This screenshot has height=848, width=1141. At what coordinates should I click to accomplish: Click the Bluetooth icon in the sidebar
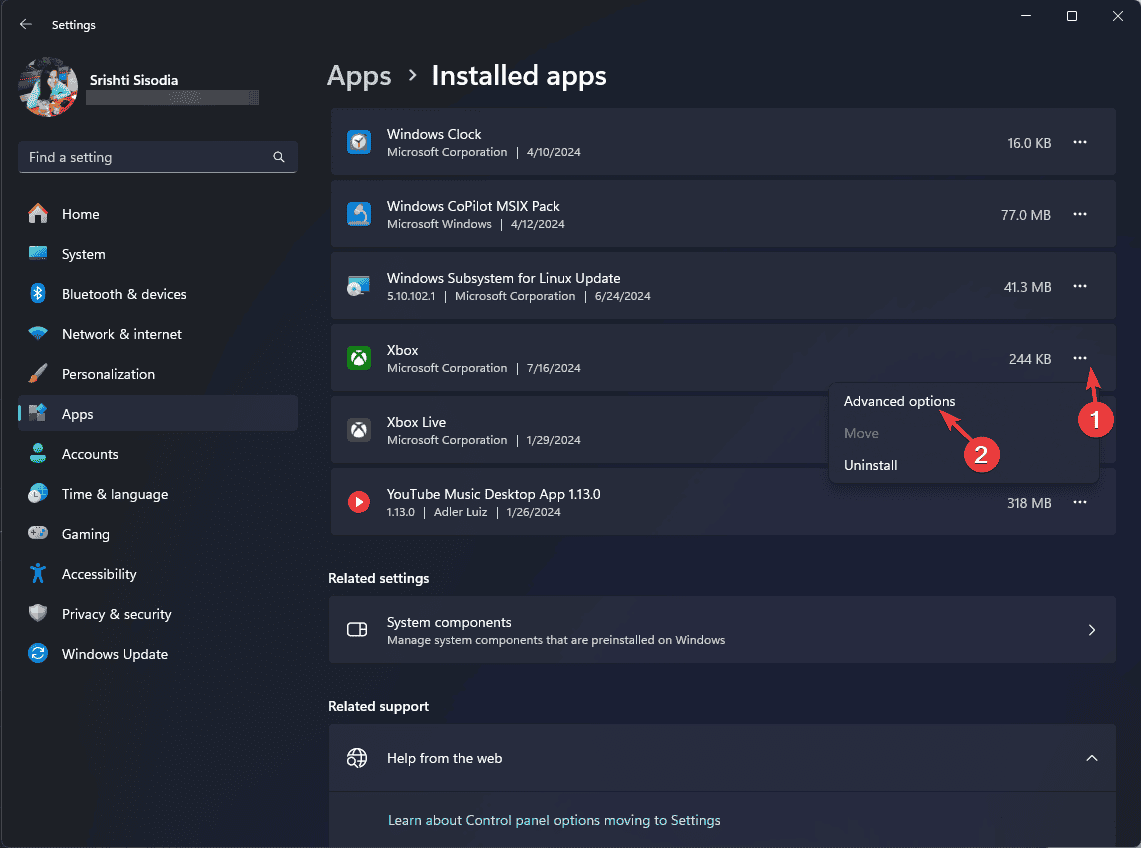38,293
